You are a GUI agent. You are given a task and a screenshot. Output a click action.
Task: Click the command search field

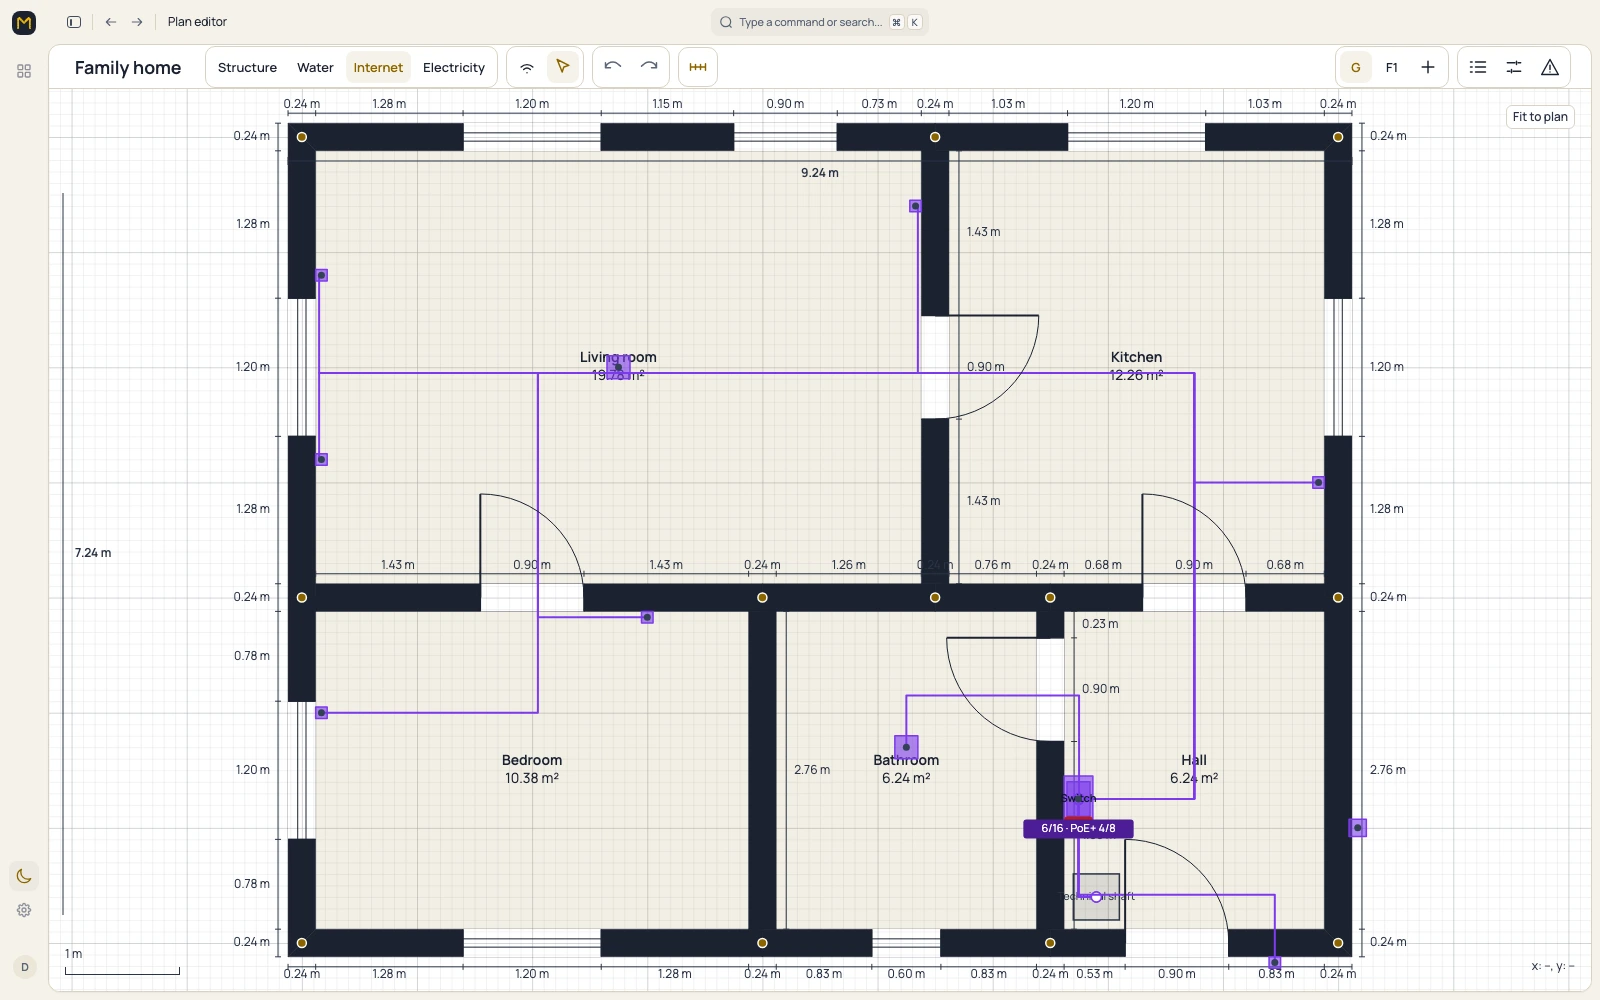[820, 22]
